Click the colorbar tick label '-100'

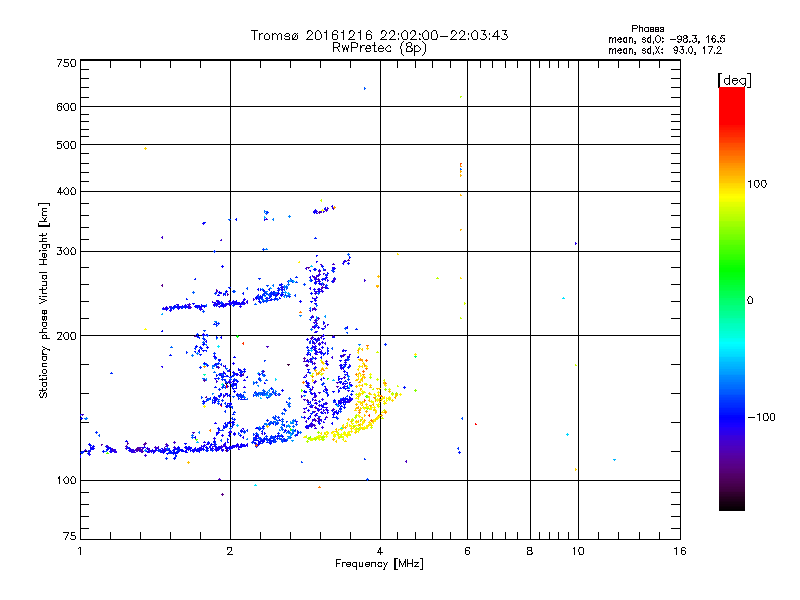tap(761, 417)
